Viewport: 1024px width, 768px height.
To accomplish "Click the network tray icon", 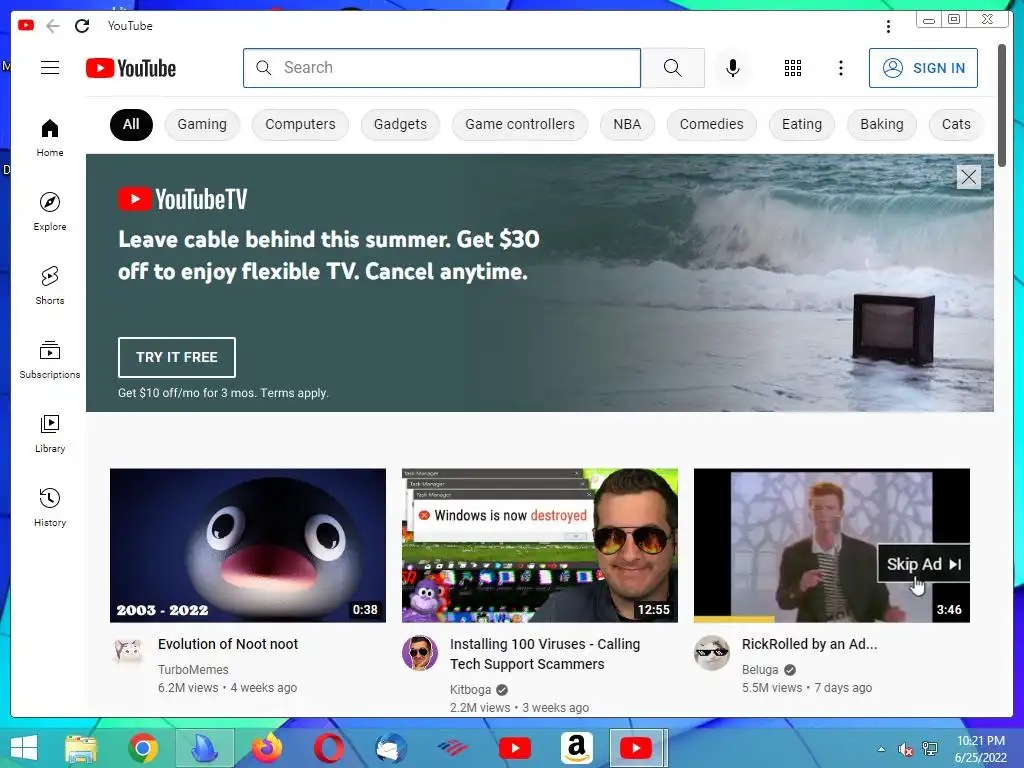I will pyautogui.click(x=930, y=749).
